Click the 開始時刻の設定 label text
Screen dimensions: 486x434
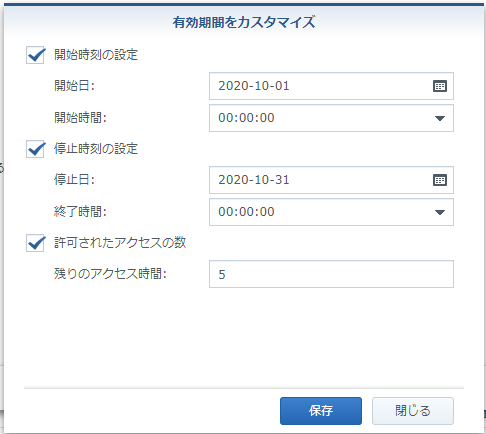coord(96,55)
